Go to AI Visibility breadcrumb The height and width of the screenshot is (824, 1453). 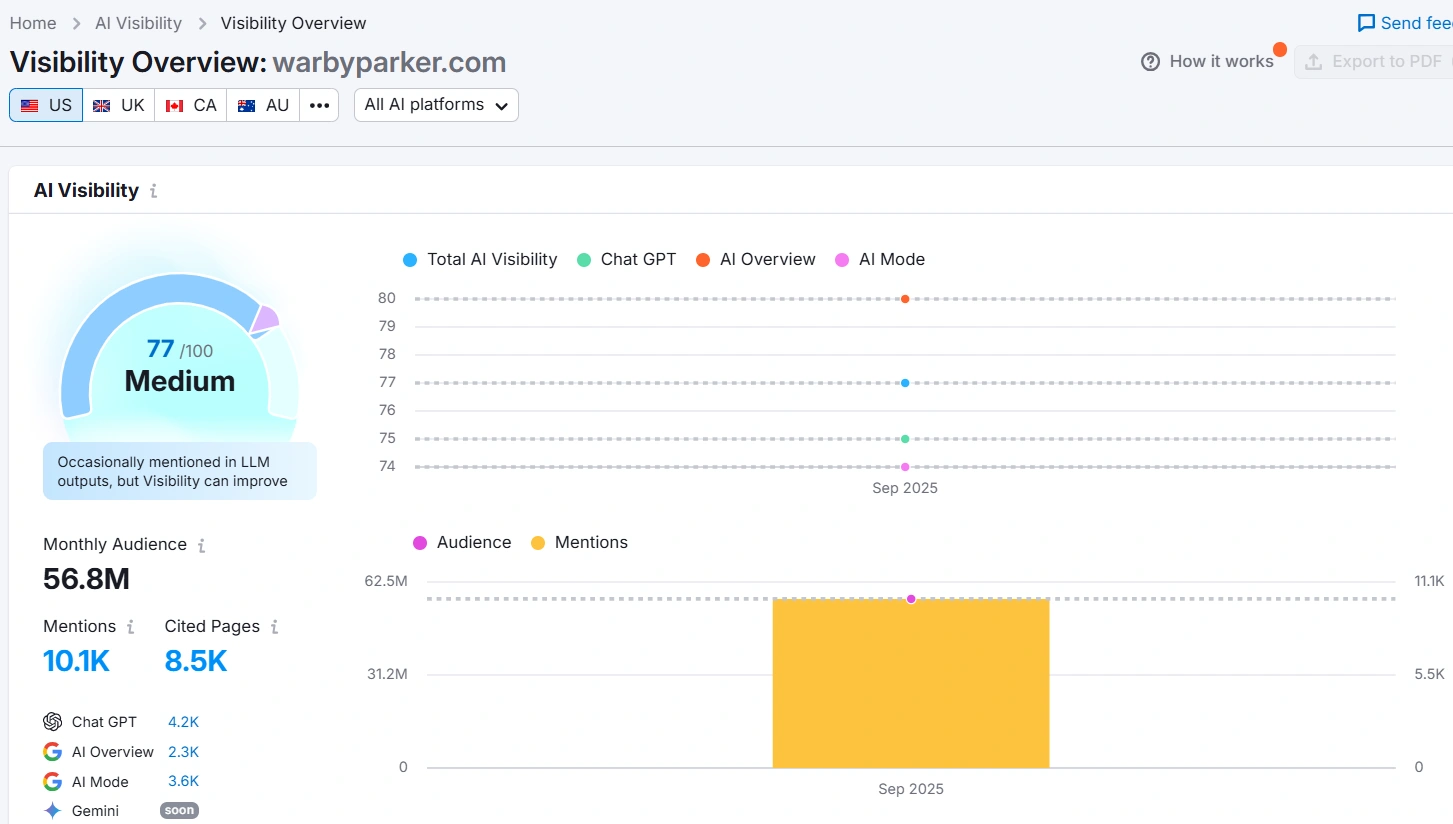tap(139, 23)
